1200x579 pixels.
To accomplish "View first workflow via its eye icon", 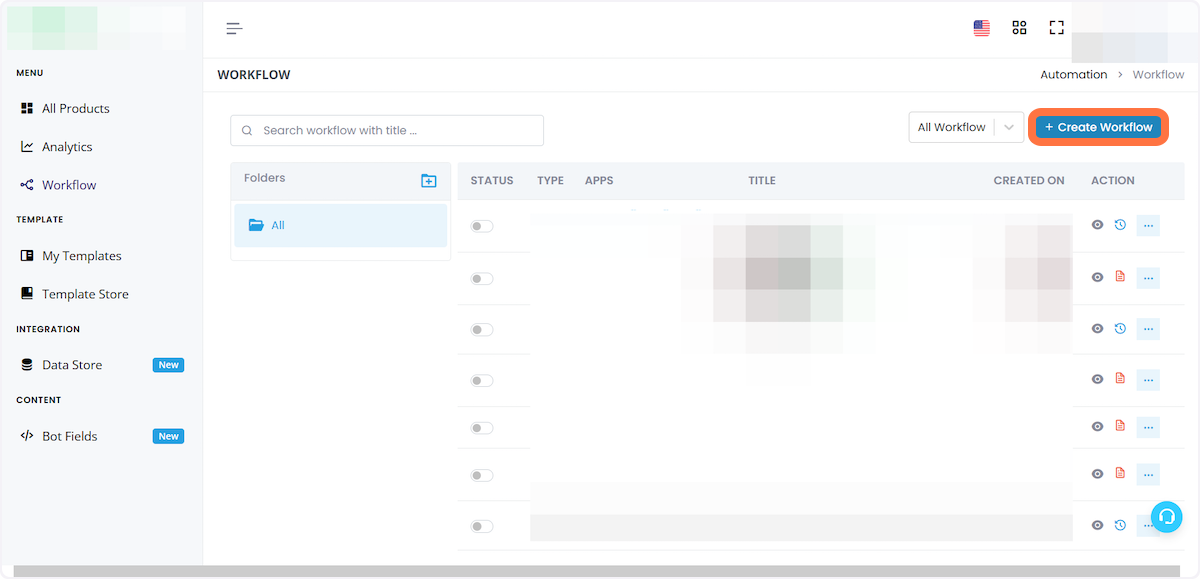I will [x=1097, y=225].
